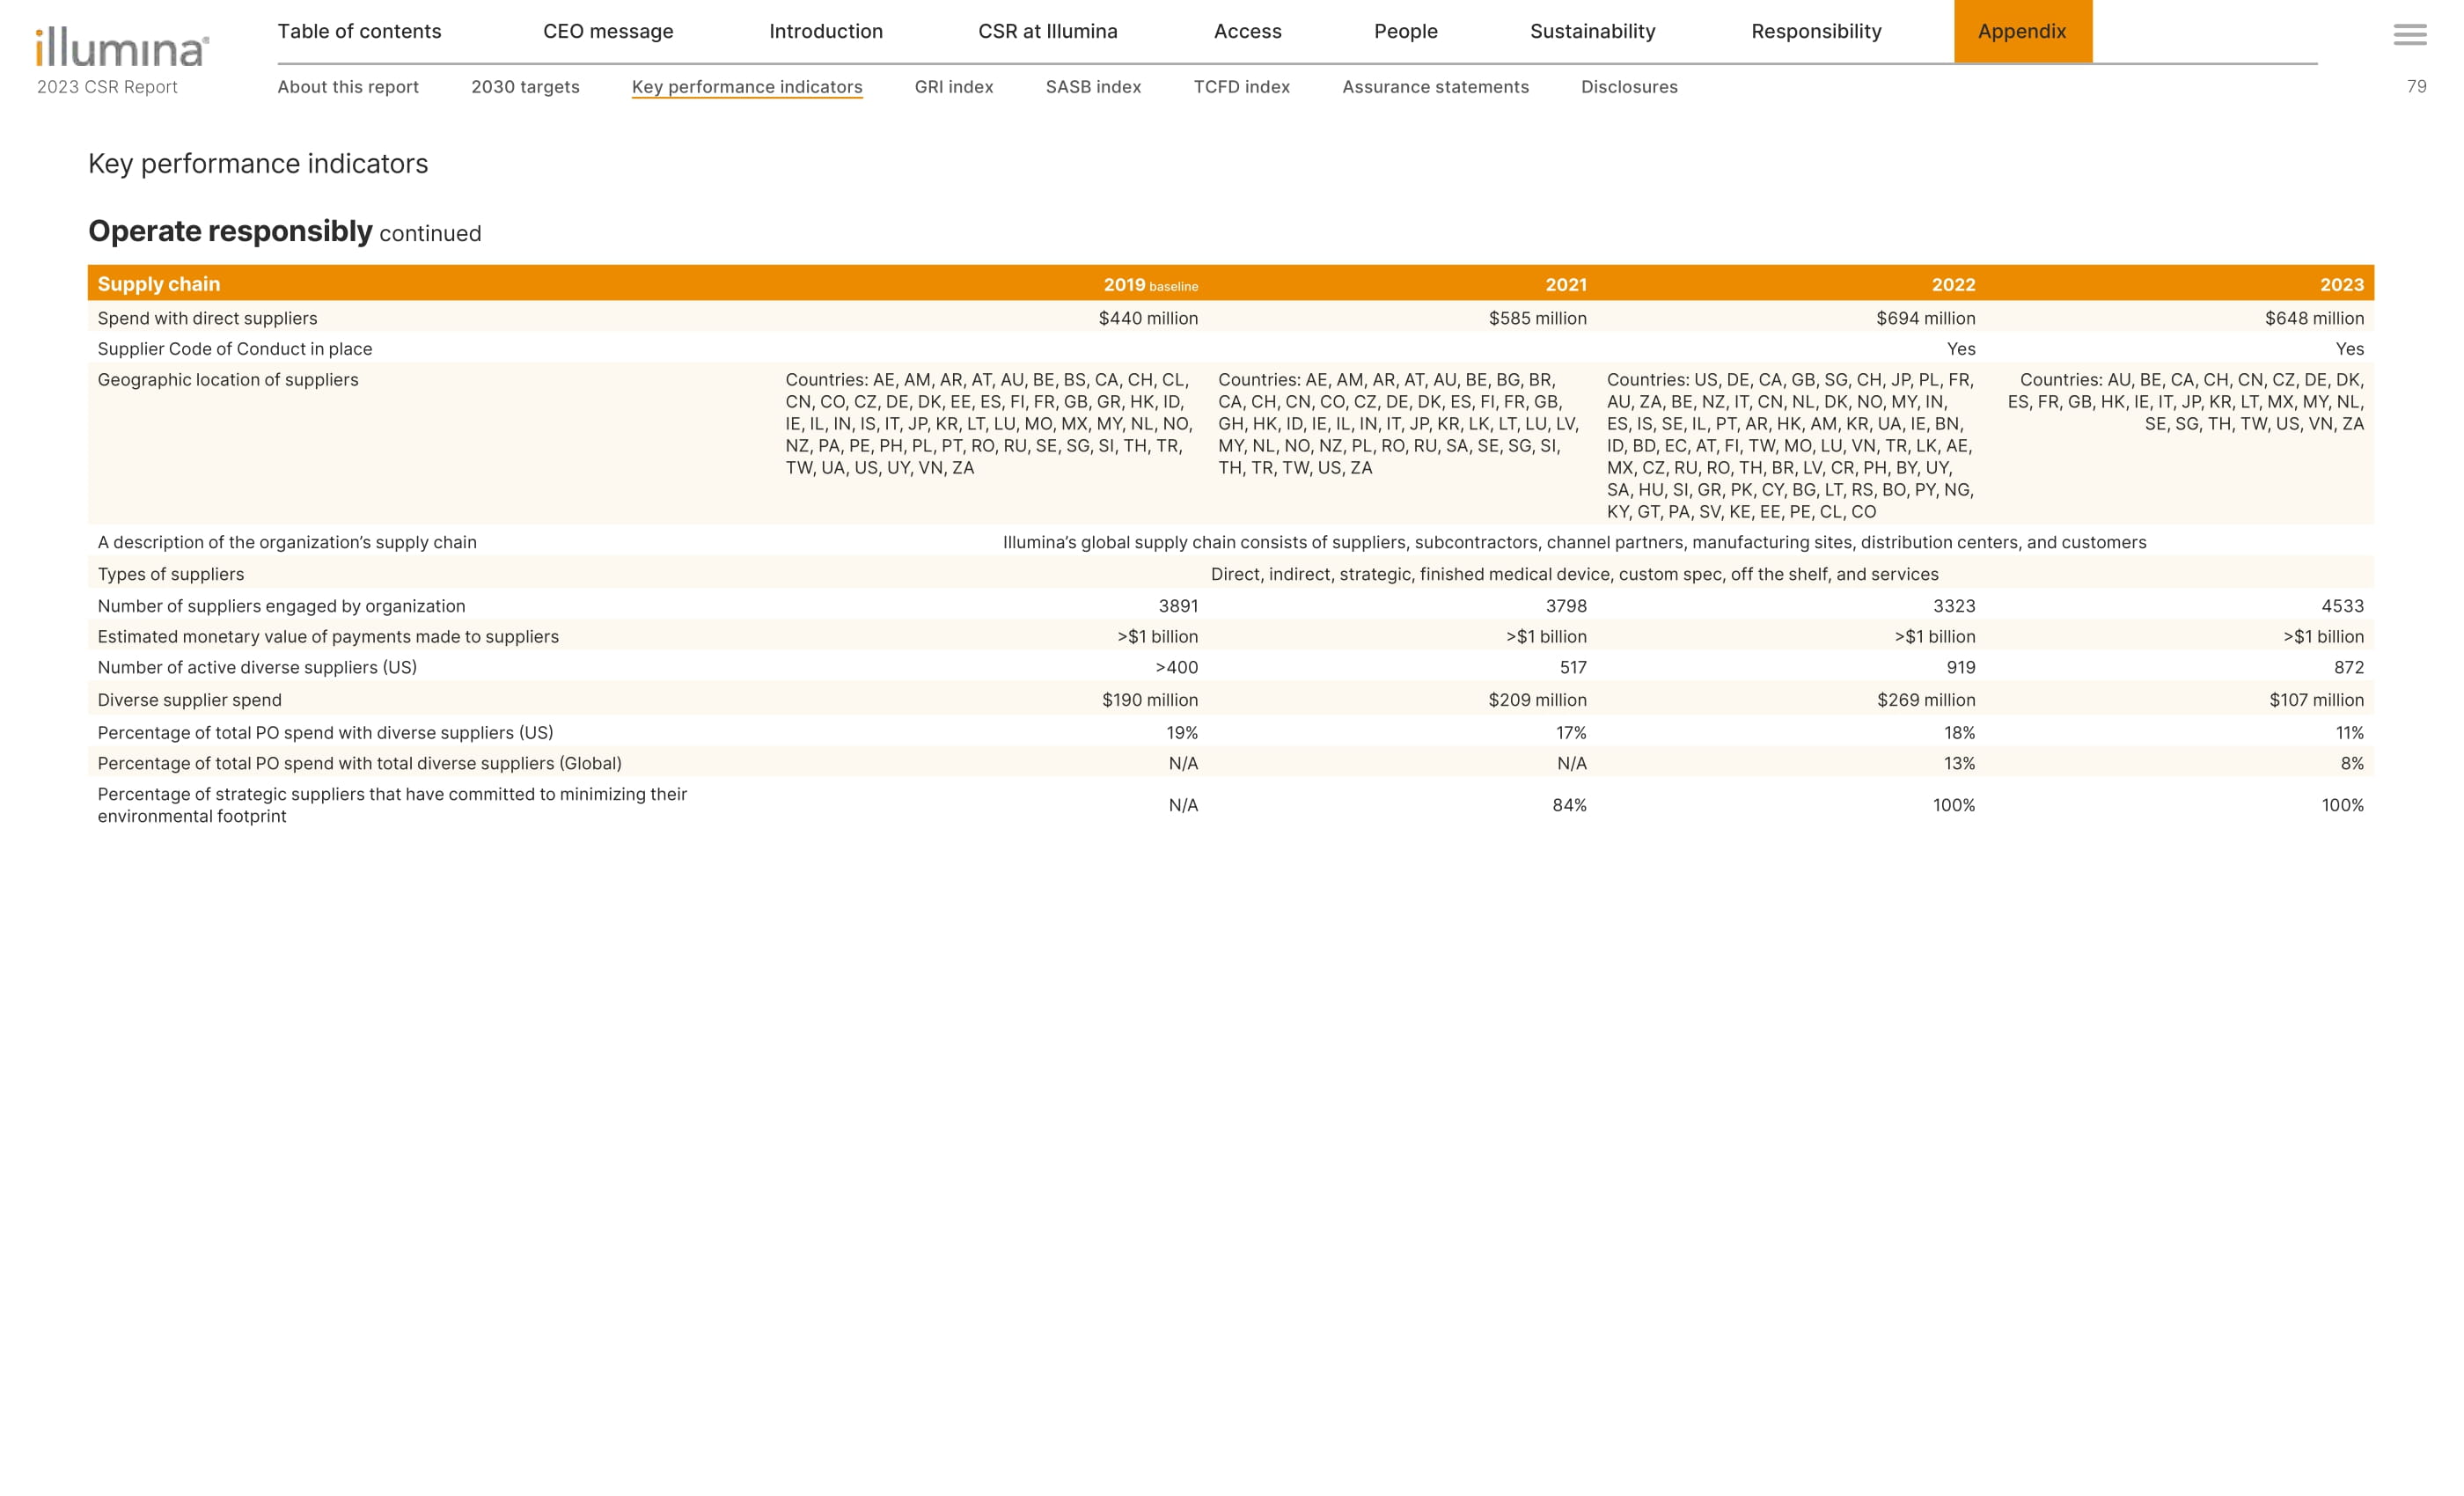Click the Illumina logo

122,47
